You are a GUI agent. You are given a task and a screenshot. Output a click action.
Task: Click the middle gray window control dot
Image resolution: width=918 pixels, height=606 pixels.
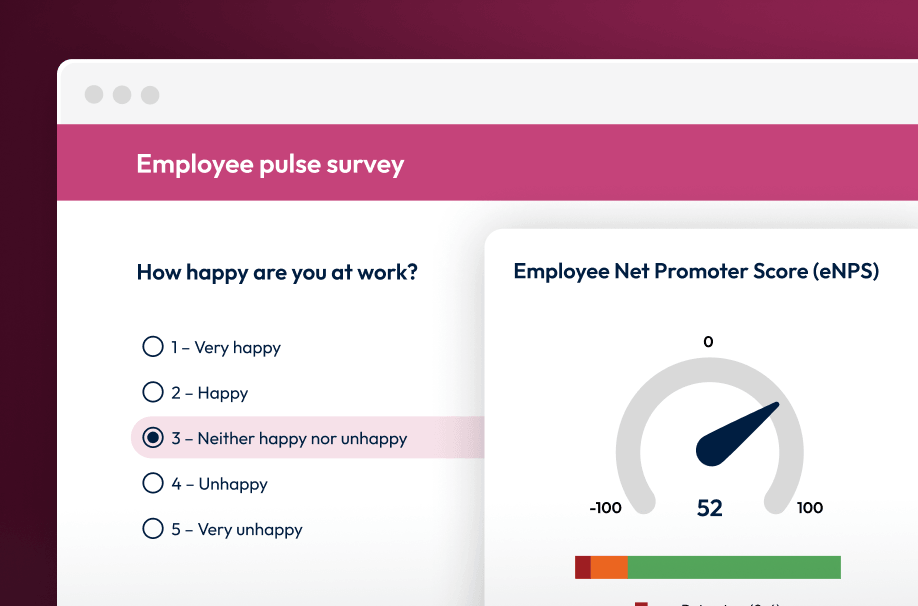[122, 95]
